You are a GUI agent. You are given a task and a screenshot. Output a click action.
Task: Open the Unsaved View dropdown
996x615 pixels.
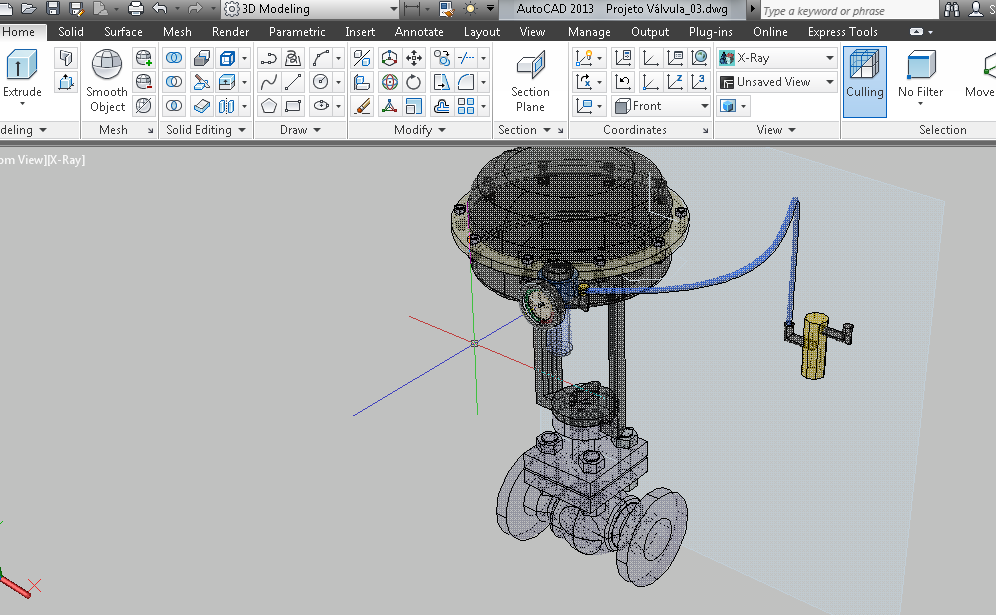click(829, 82)
